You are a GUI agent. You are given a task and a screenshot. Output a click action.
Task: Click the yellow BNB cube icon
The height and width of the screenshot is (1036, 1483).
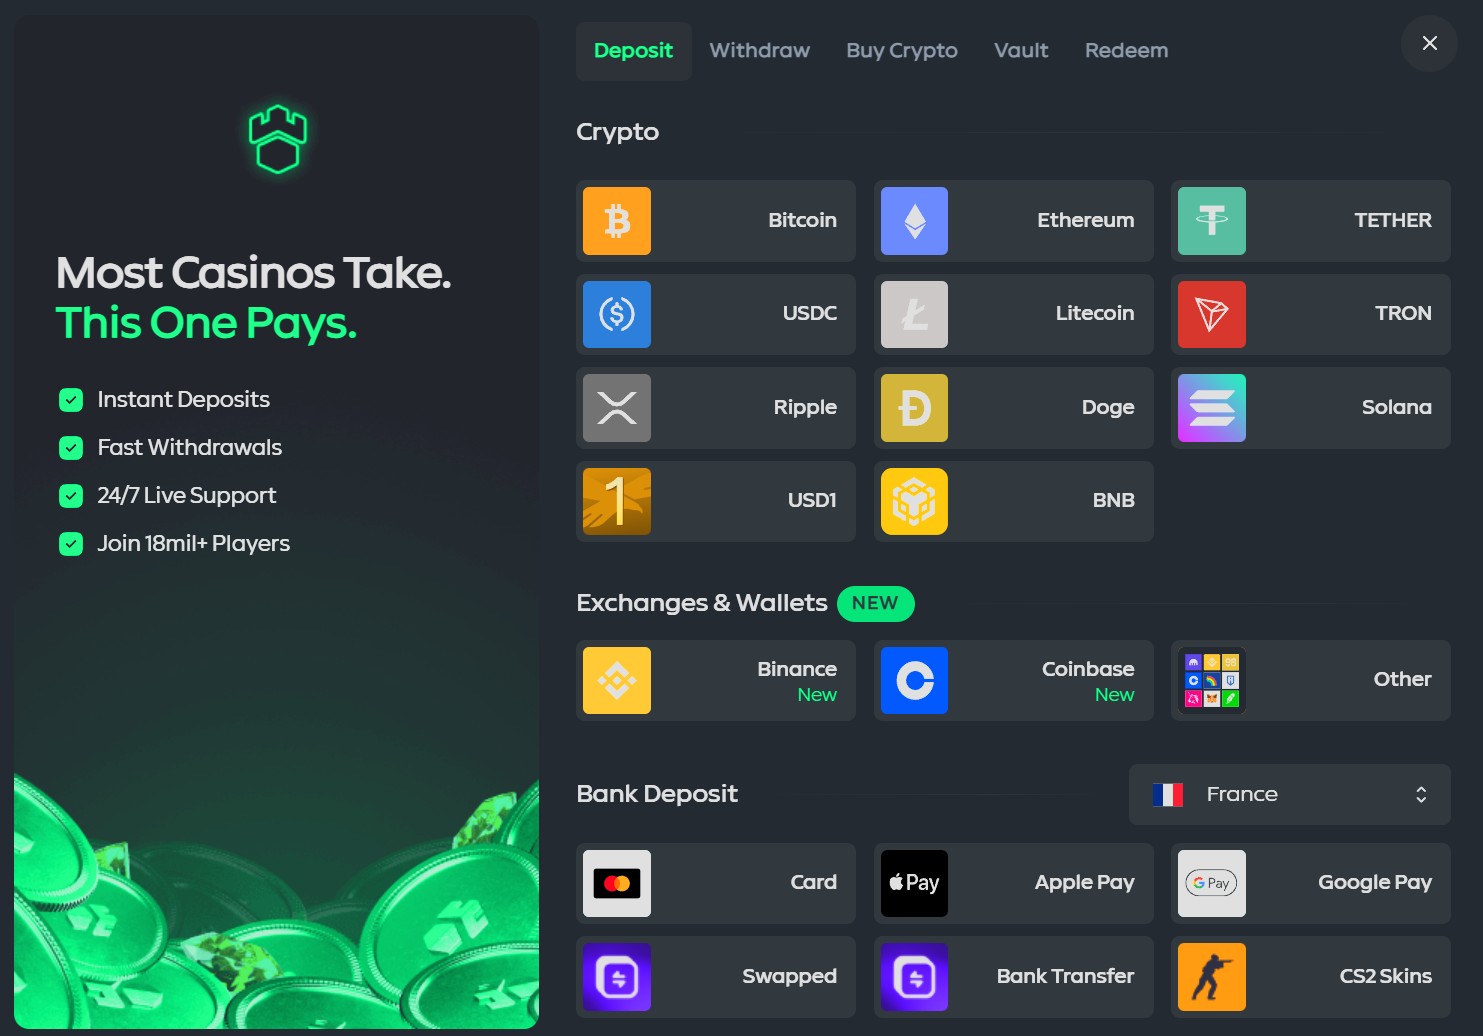914,501
